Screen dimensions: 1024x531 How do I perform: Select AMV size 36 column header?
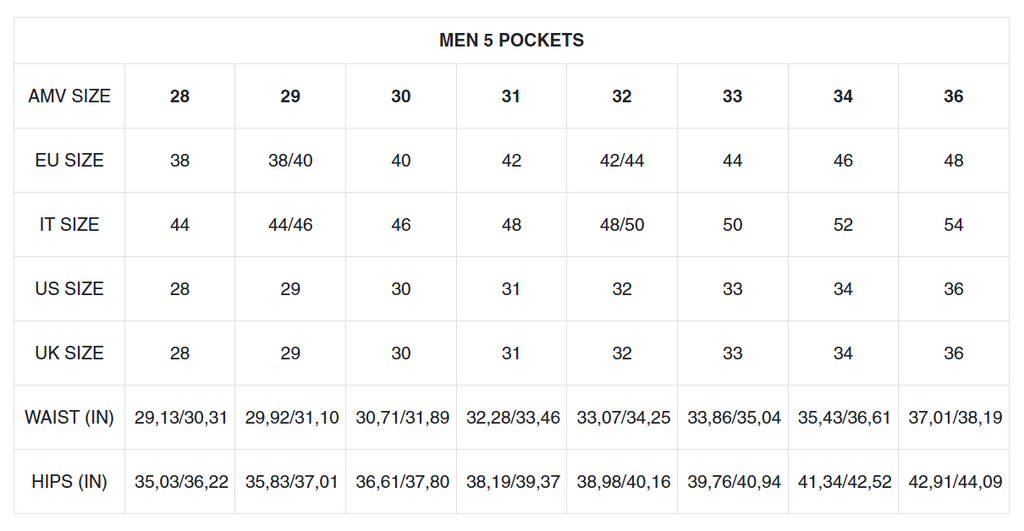click(953, 97)
